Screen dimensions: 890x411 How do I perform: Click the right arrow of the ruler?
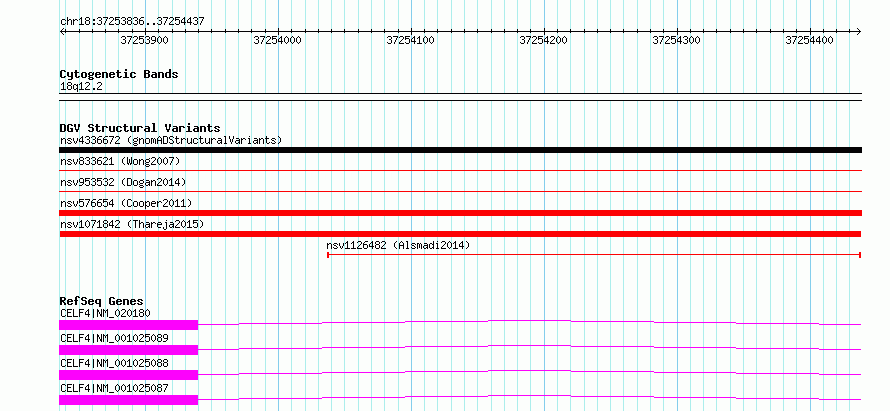pos(858,31)
